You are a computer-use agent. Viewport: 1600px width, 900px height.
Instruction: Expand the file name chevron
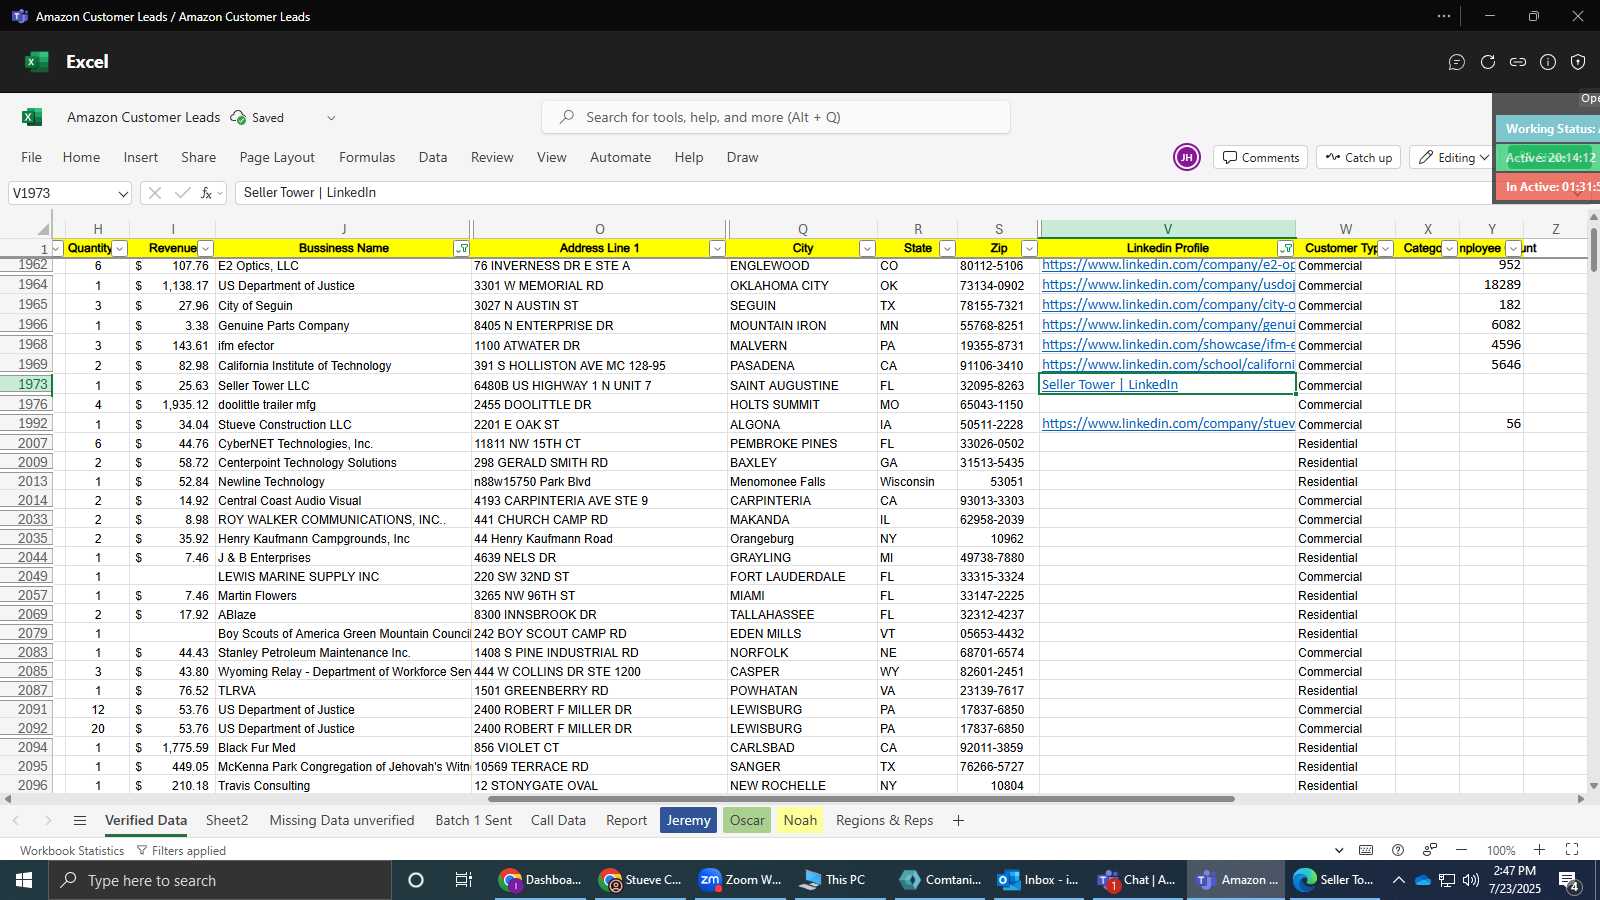(x=331, y=118)
